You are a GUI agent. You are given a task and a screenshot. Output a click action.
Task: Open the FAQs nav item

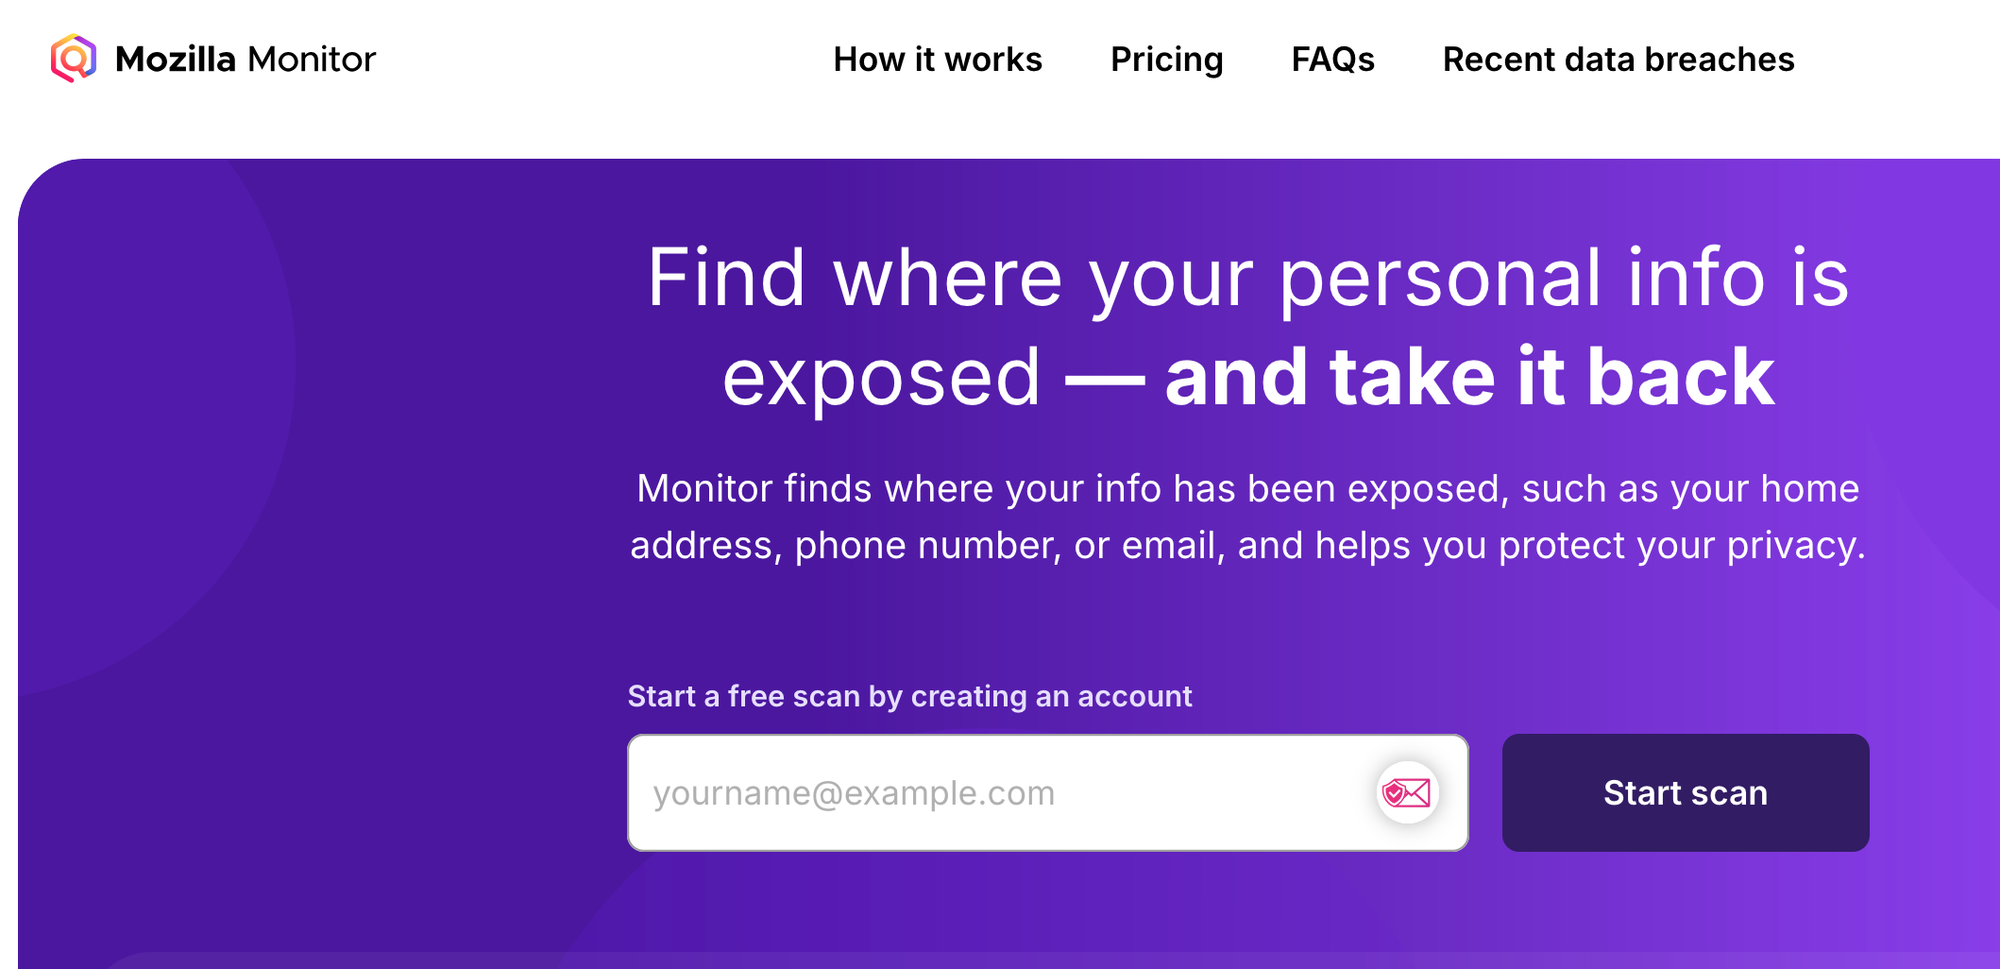[1332, 60]
